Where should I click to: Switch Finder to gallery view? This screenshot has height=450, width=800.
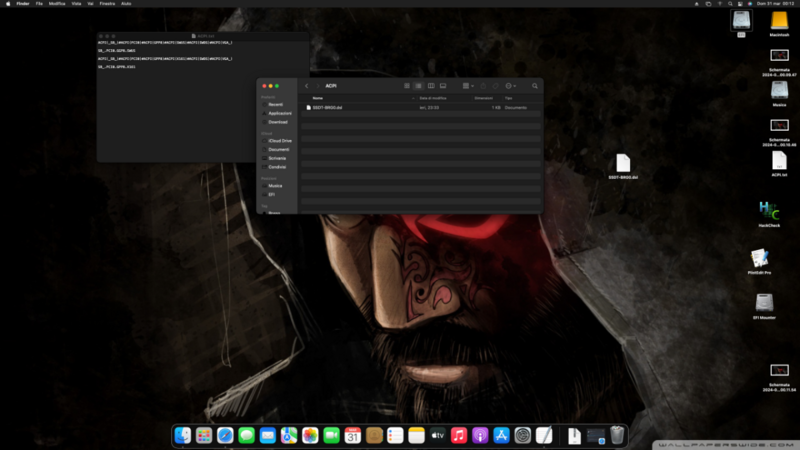coord(443,86)
